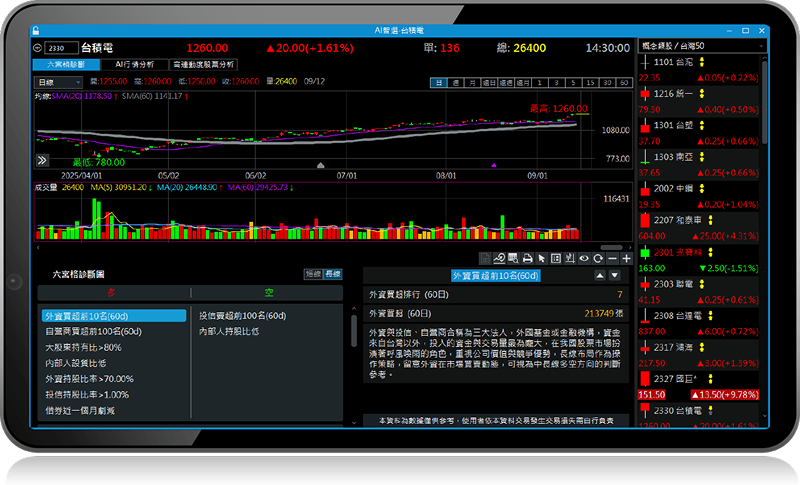Viewport: 800px width, 485px height.
Task: Click the down triangle button in detail header
Action: pyautogui.click(x=615, y=275)
